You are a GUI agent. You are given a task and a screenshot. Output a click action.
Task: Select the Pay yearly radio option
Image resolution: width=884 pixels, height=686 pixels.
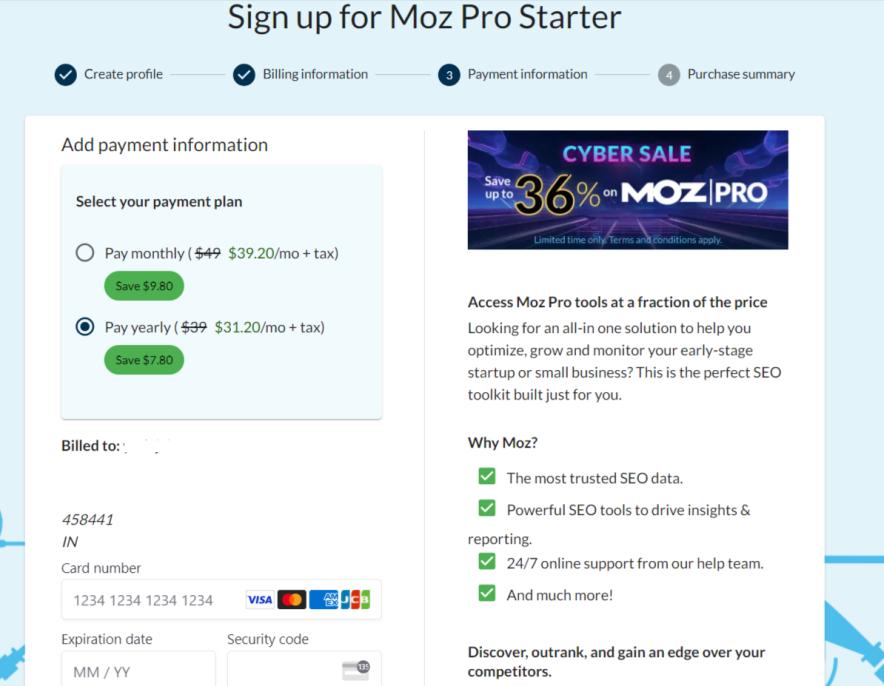tap(85, 327)
